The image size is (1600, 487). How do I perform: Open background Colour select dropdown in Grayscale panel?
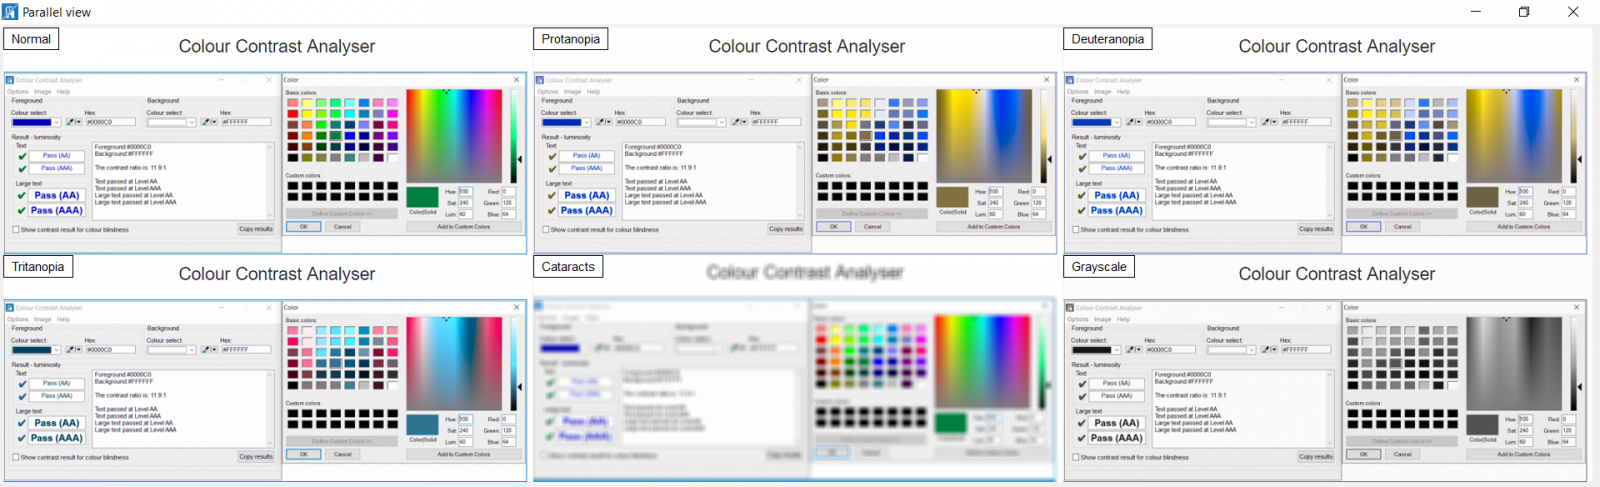(x=1252, y=350)
